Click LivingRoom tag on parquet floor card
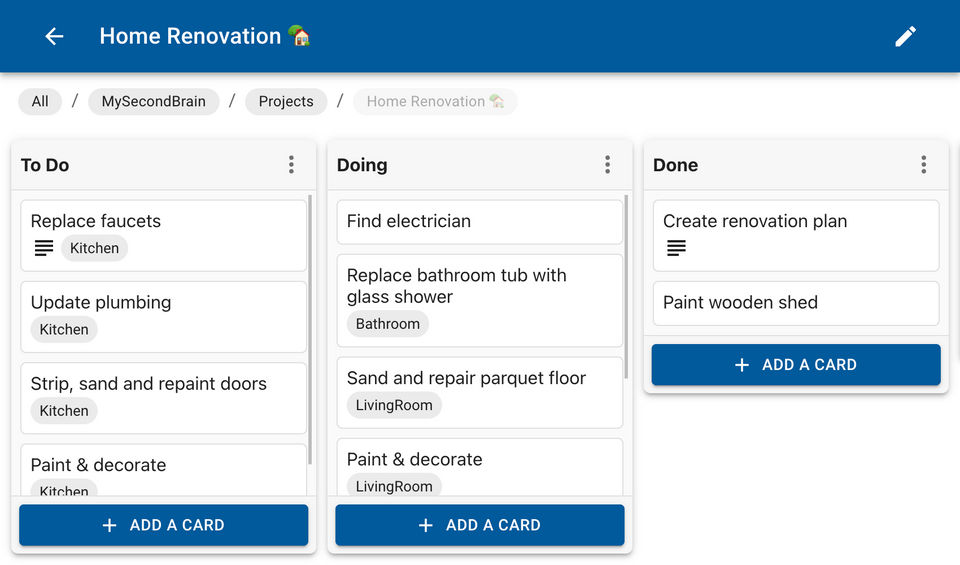The height and width of the screenshot is (565, 960). click(x=394, y=405)
